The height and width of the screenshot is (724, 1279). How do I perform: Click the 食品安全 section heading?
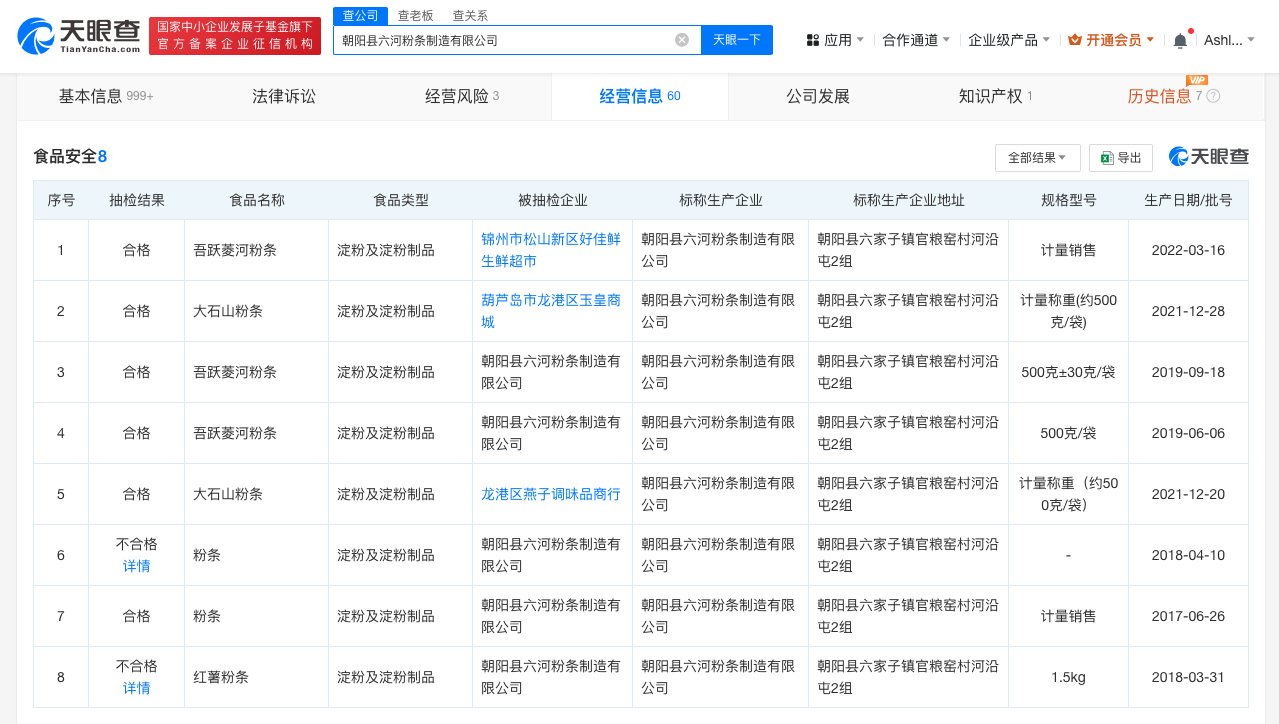pyautogui.click(x=70, y=157)
